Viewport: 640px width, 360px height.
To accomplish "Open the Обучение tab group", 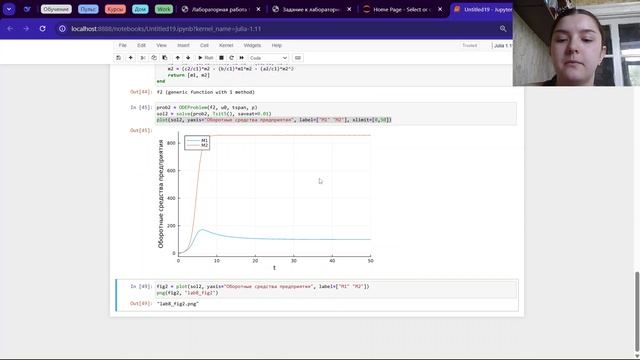I will [56, 9].
